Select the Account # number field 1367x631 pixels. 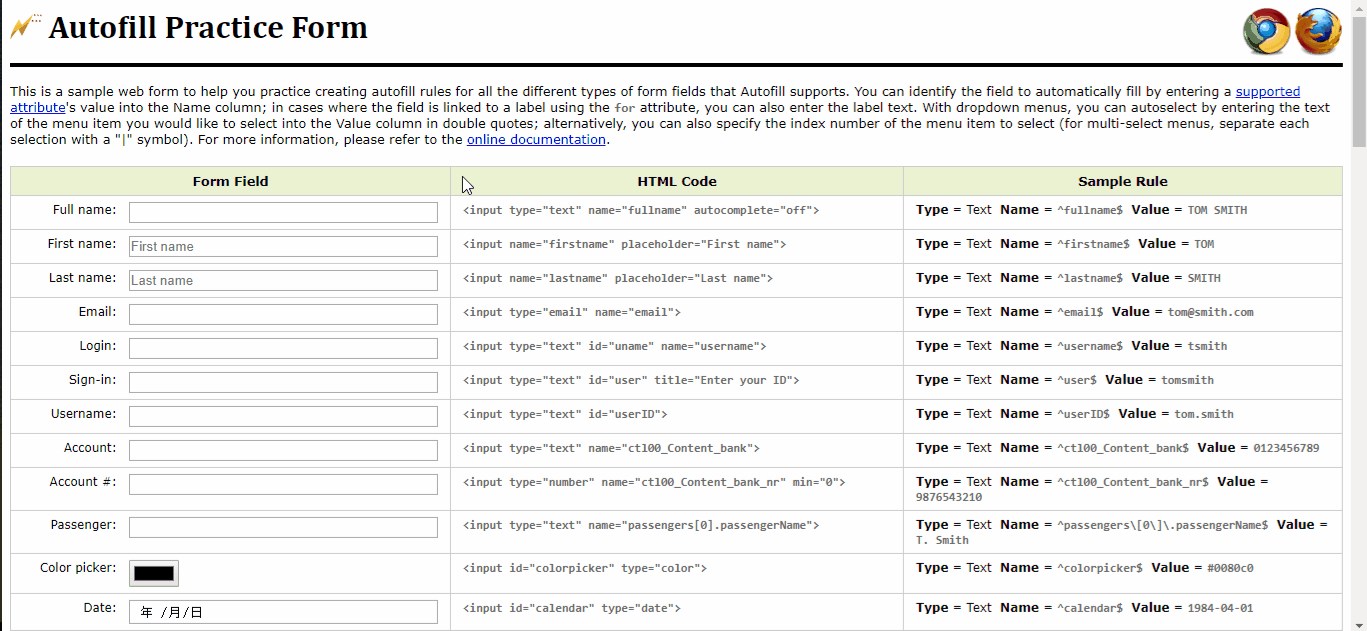pyautogui.click(x=283, y=484)
